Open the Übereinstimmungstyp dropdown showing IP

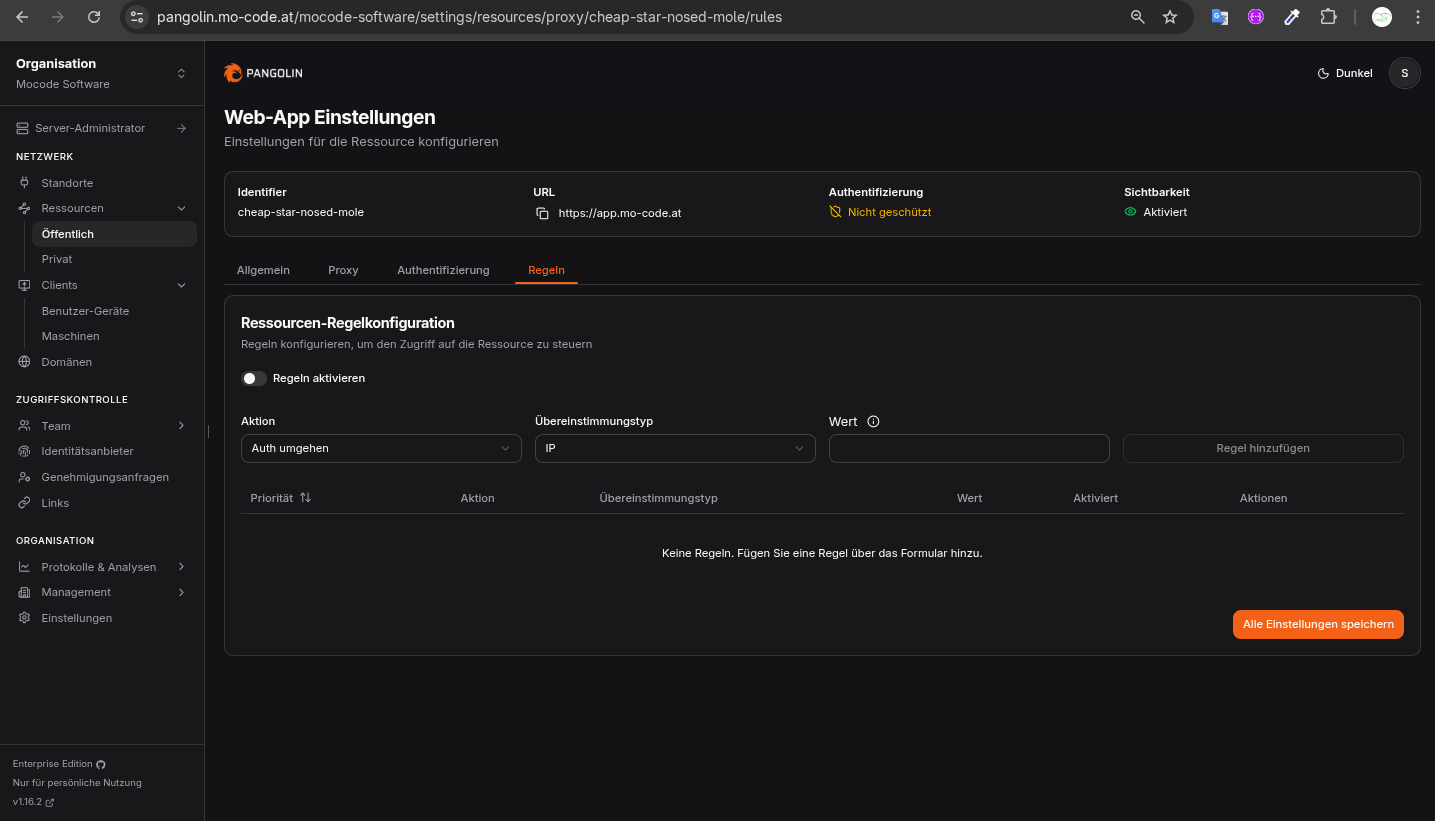tap(675, 449)
